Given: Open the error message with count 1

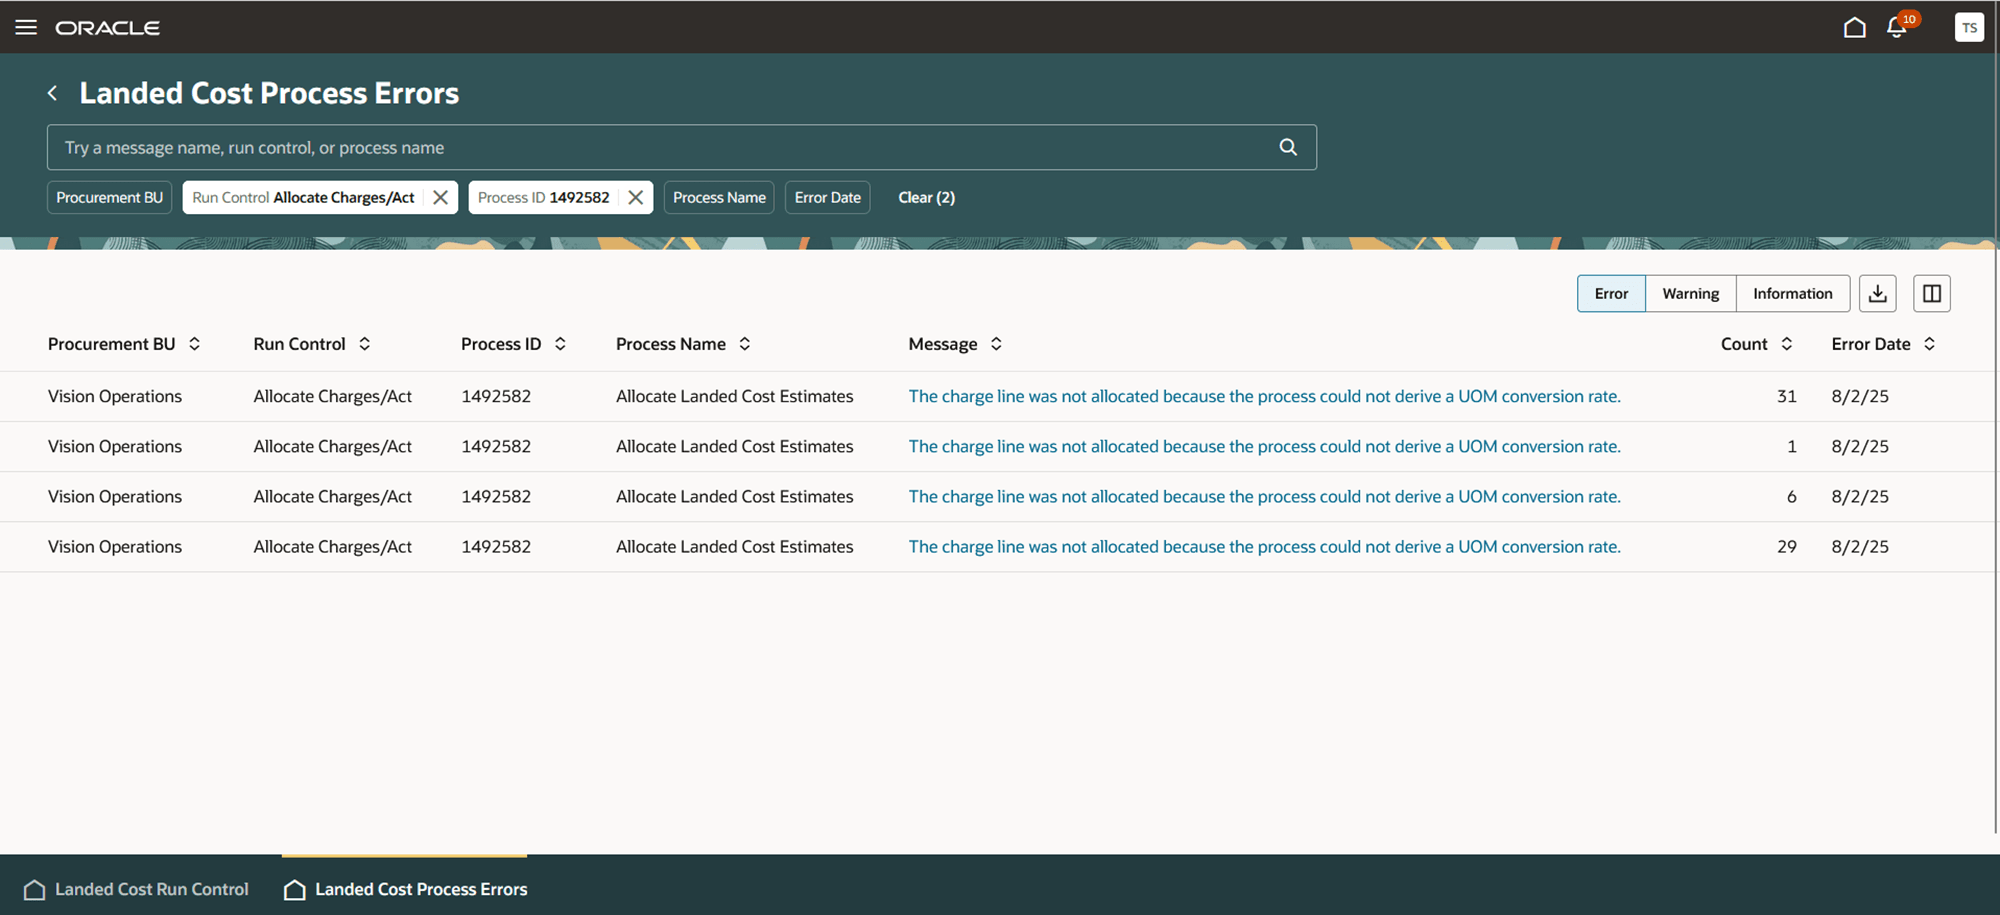Looking at the screenshot, I should (1264, 446).
